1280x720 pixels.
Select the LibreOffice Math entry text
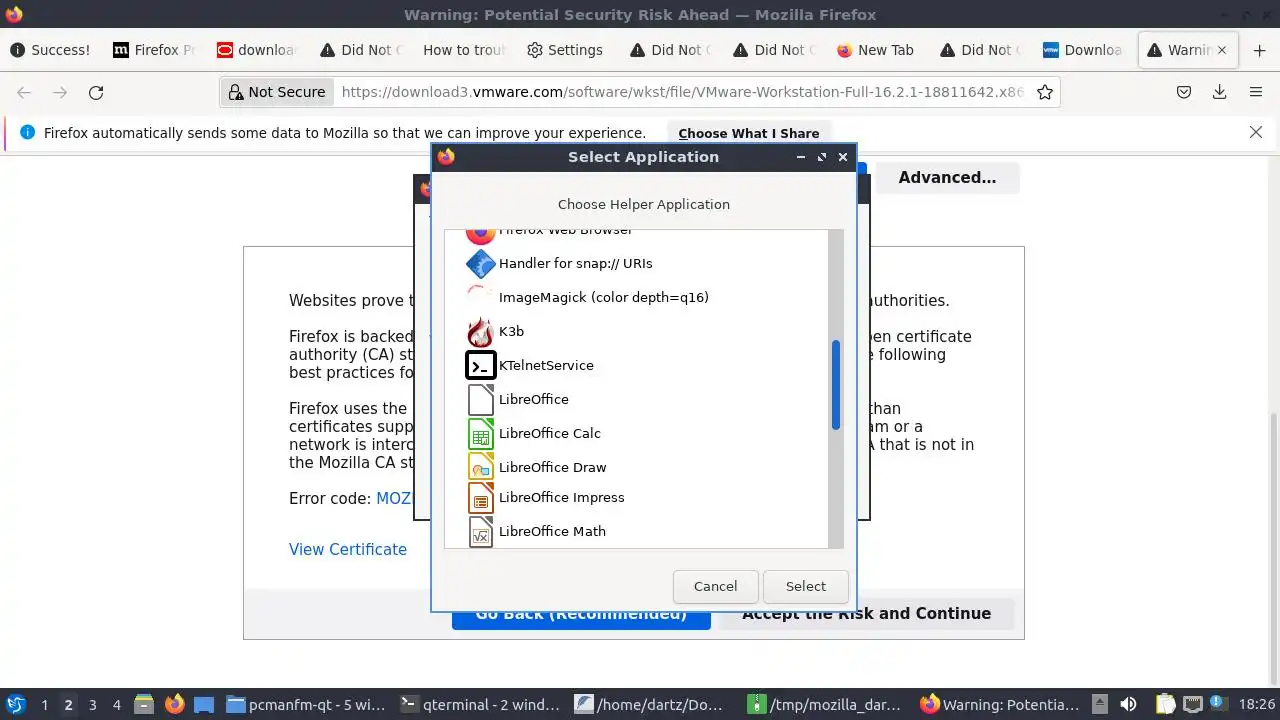[552, 532]
